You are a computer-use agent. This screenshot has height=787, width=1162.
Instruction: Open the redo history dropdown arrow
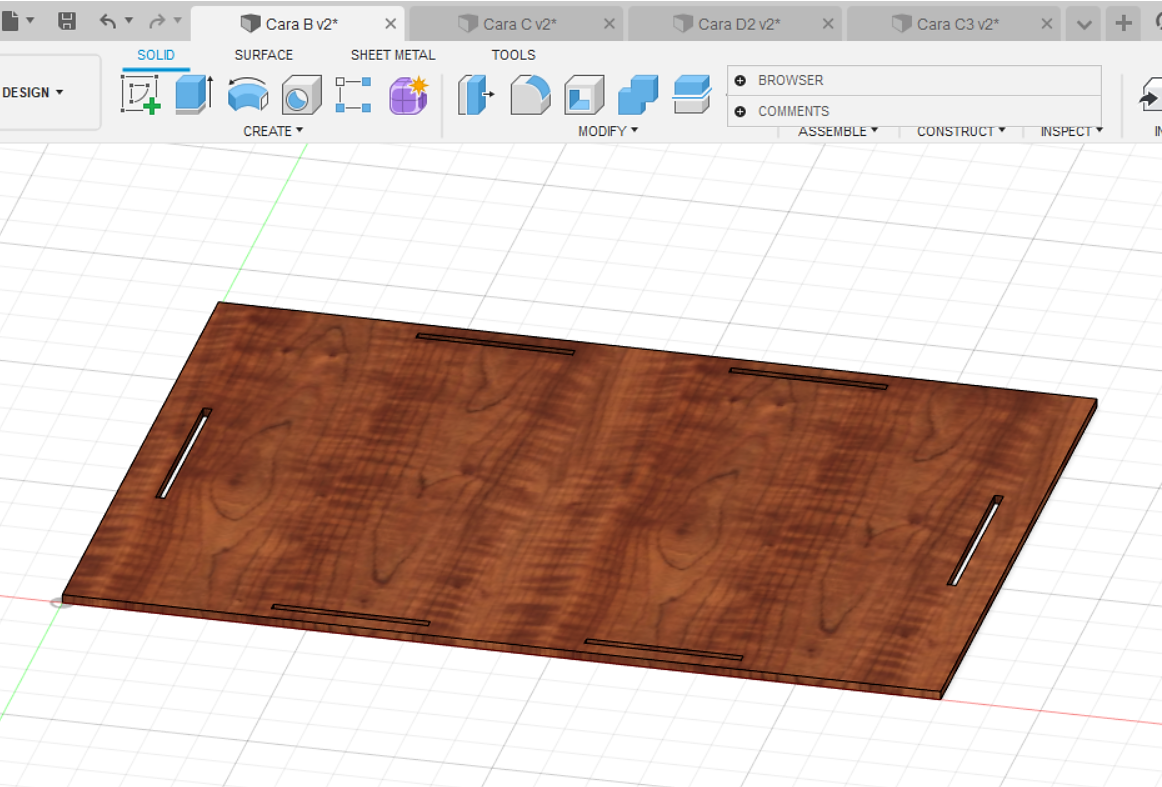click(x=178, y=20)
